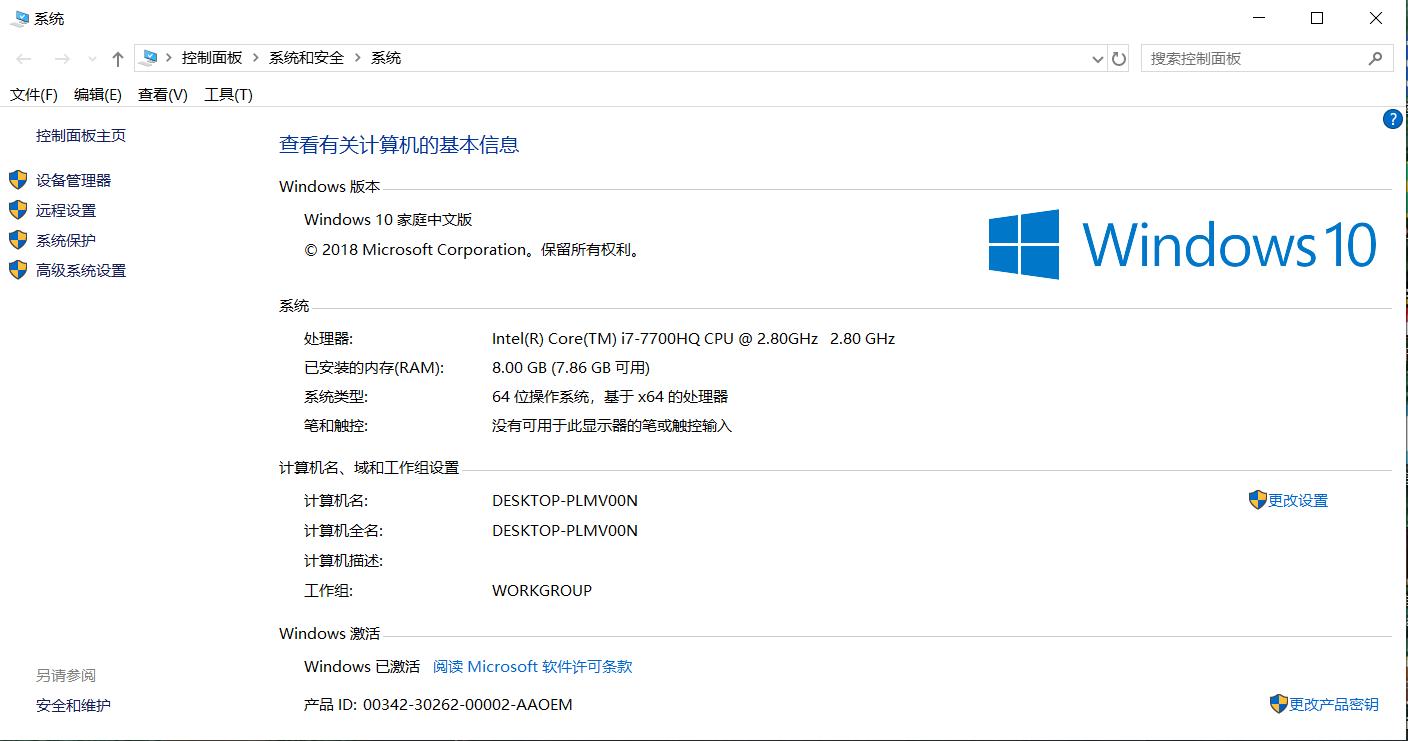The width and height of the screenshot is (1408, 741).
Task: Click the shield icon beside 设备管理器
Action: [17, 180]
